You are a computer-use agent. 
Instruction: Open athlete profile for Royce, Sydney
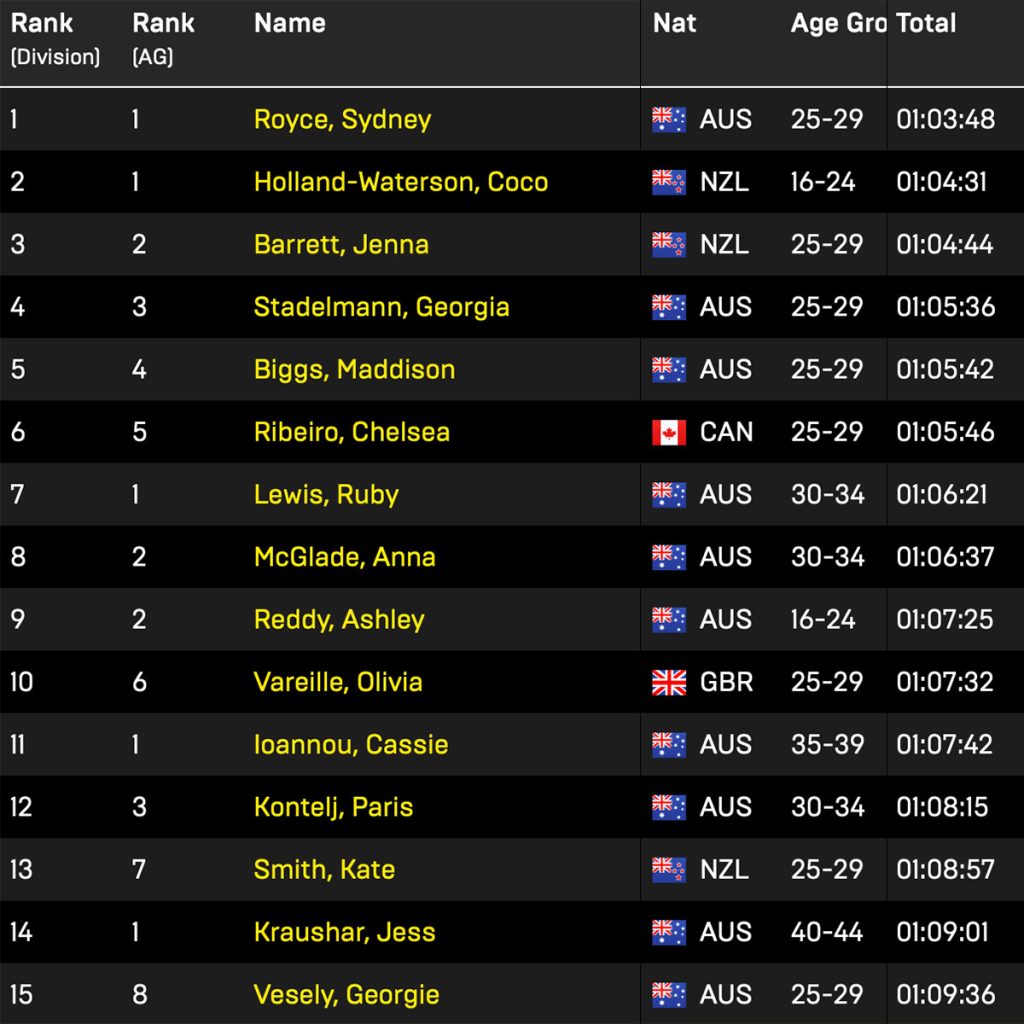tap(342, 120)
